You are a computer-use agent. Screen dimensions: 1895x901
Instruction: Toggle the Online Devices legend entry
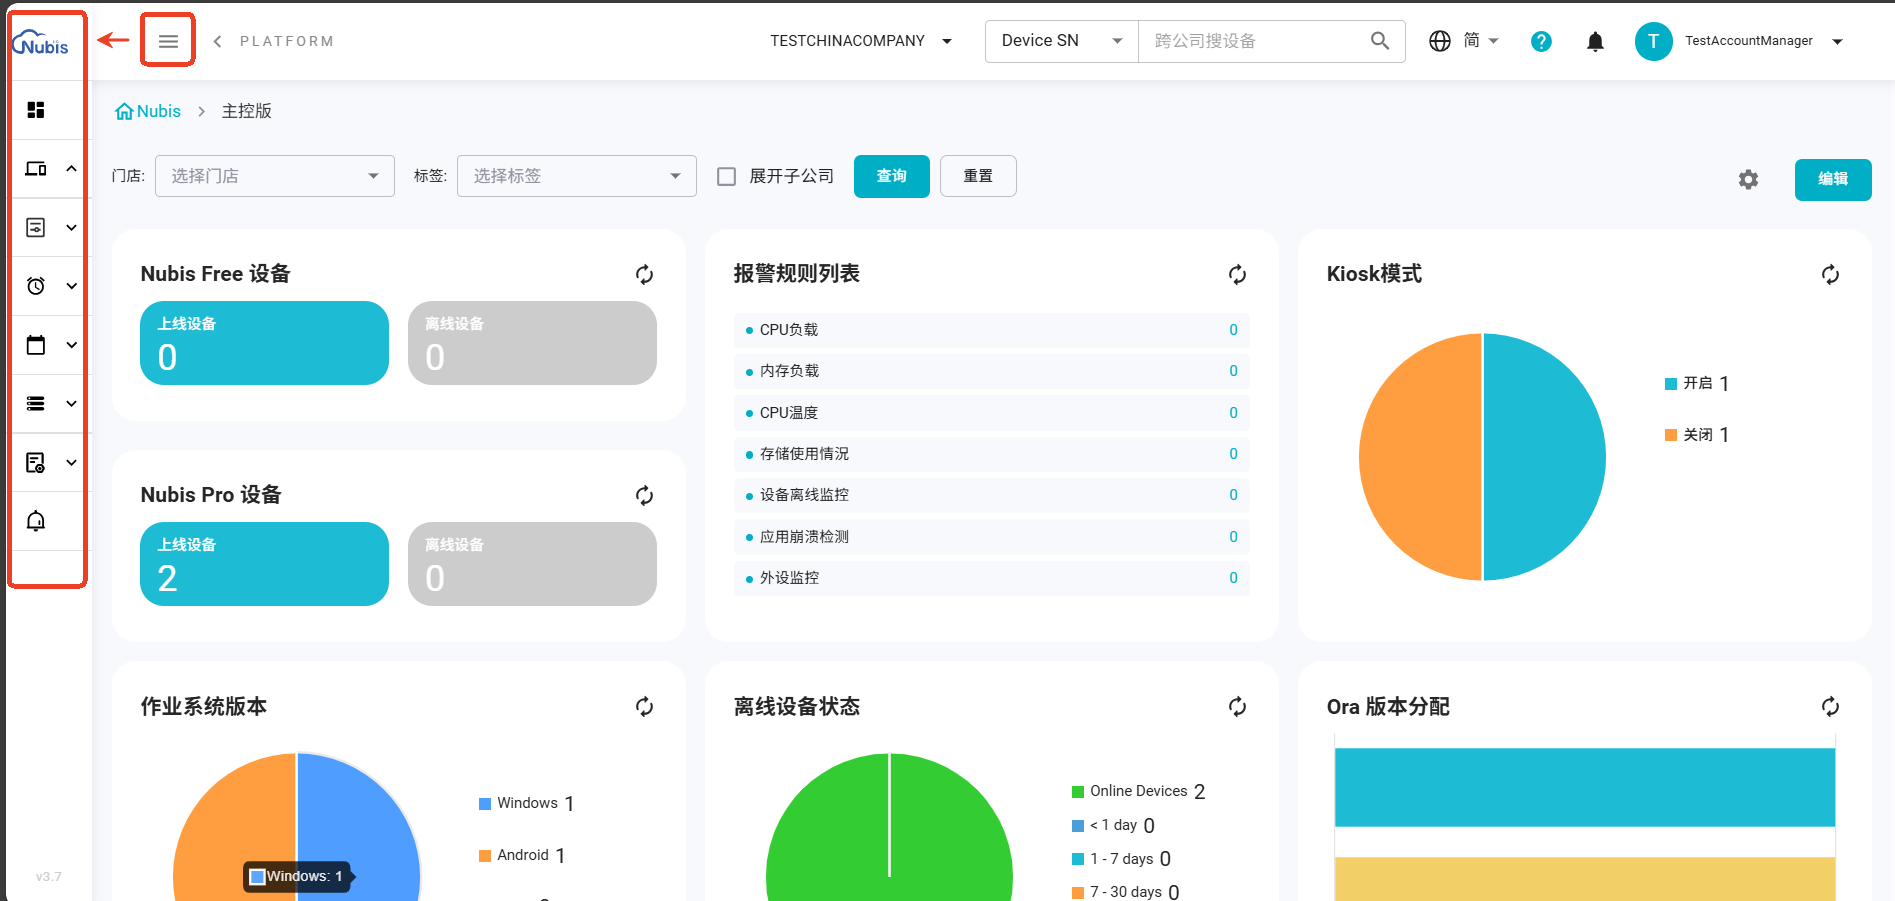click(x=1139, y=791)
